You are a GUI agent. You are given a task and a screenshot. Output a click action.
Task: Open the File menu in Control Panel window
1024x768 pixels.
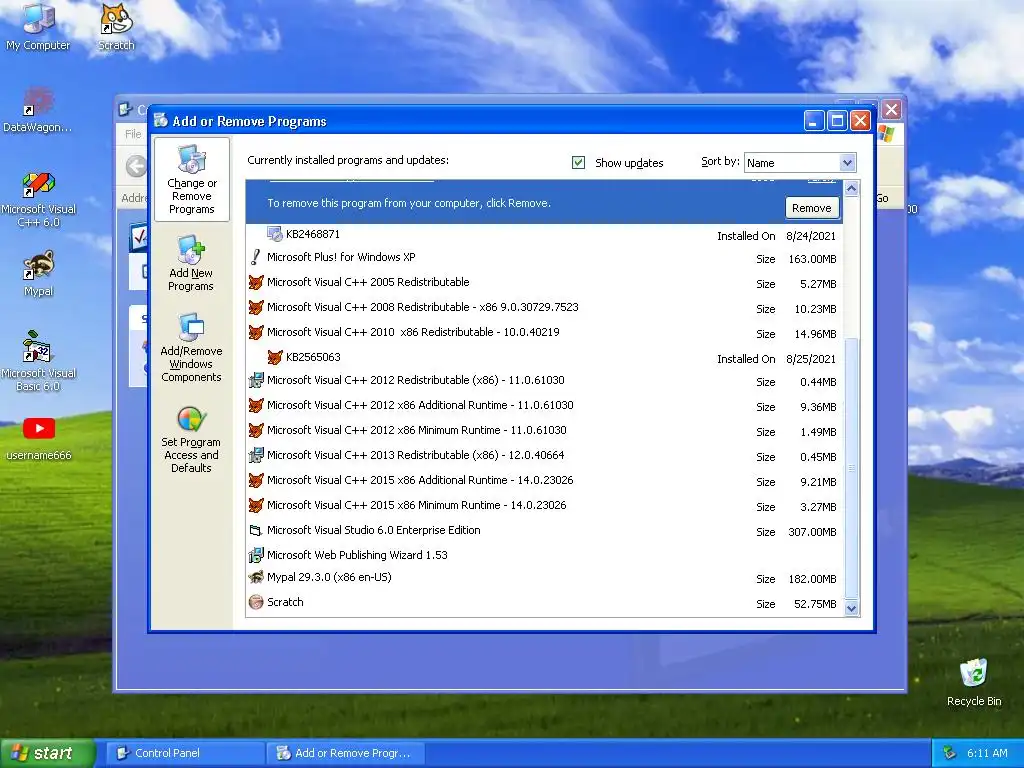click(x=133, y=134)
